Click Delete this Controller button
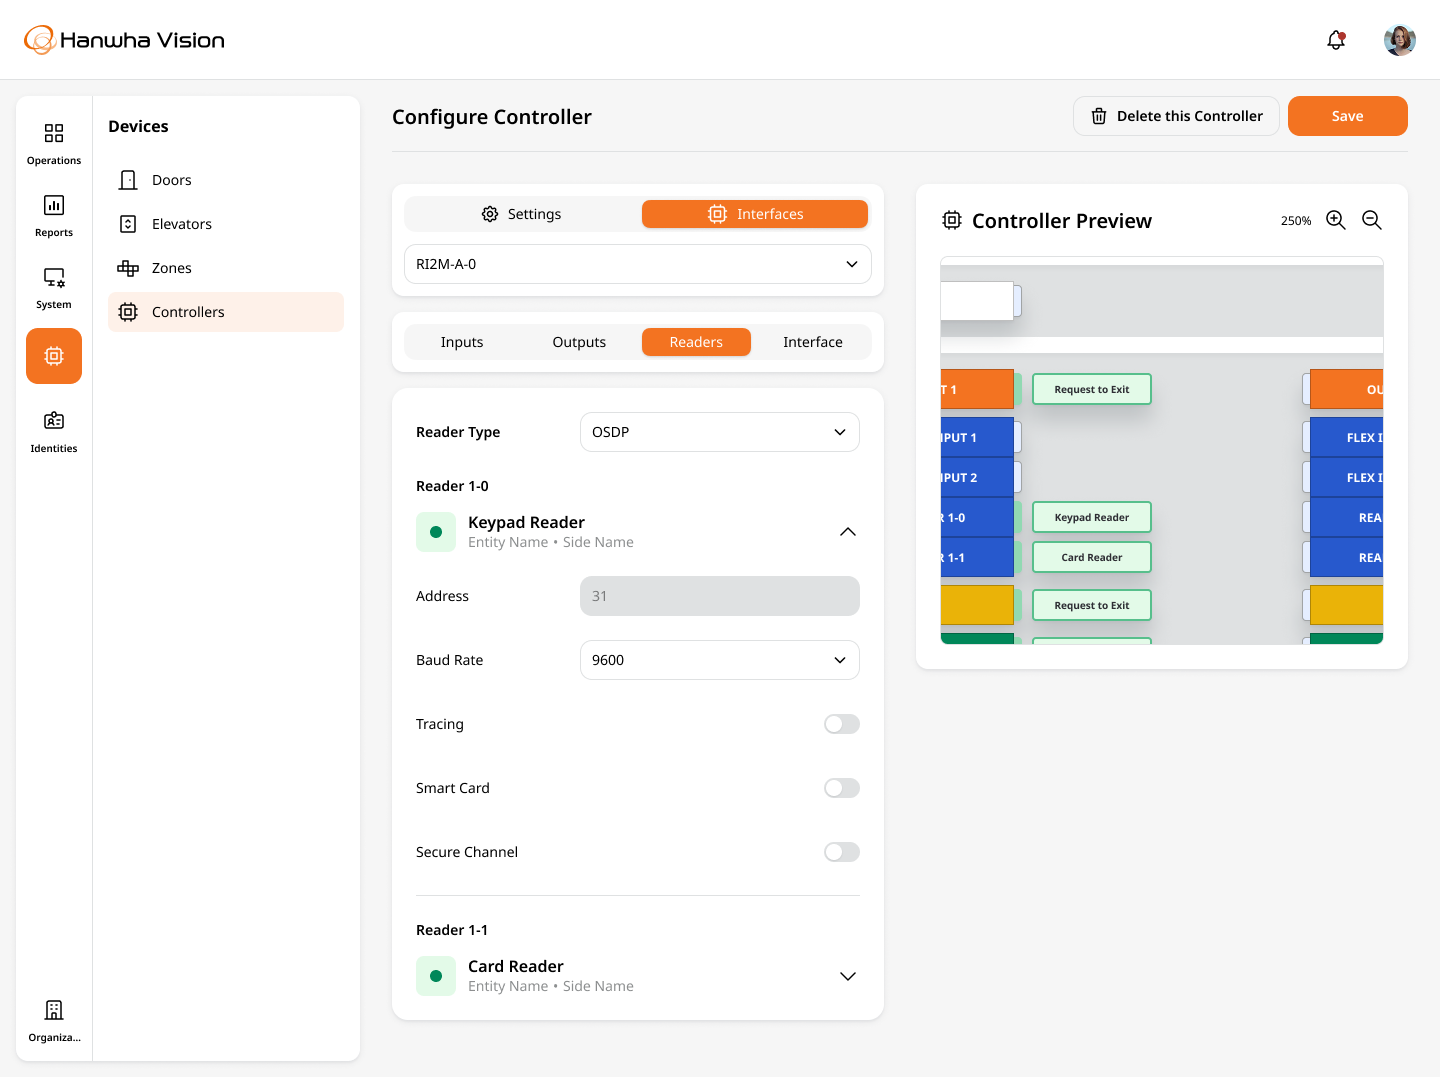Screen dimensions: 1440x1077 click(1176, 116)
